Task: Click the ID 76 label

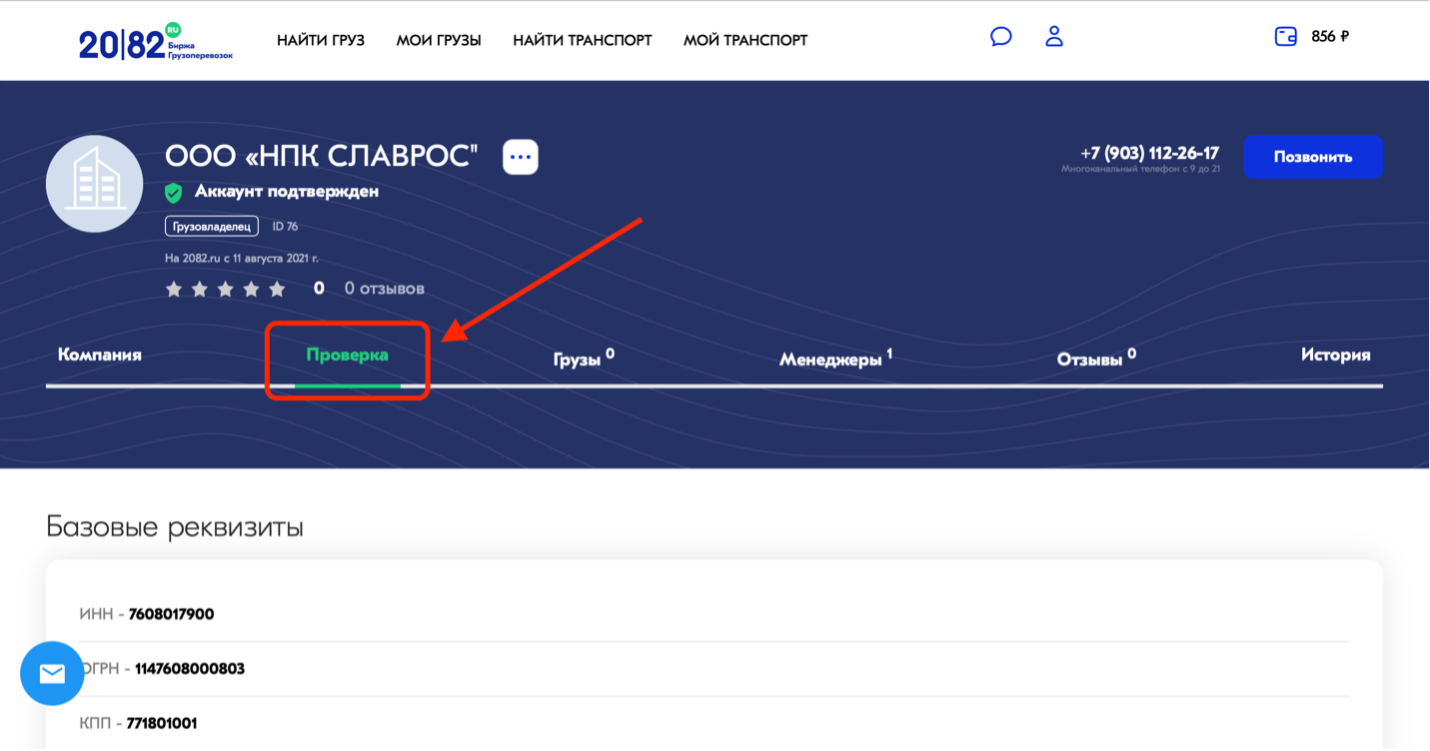Action: (286, 227)
